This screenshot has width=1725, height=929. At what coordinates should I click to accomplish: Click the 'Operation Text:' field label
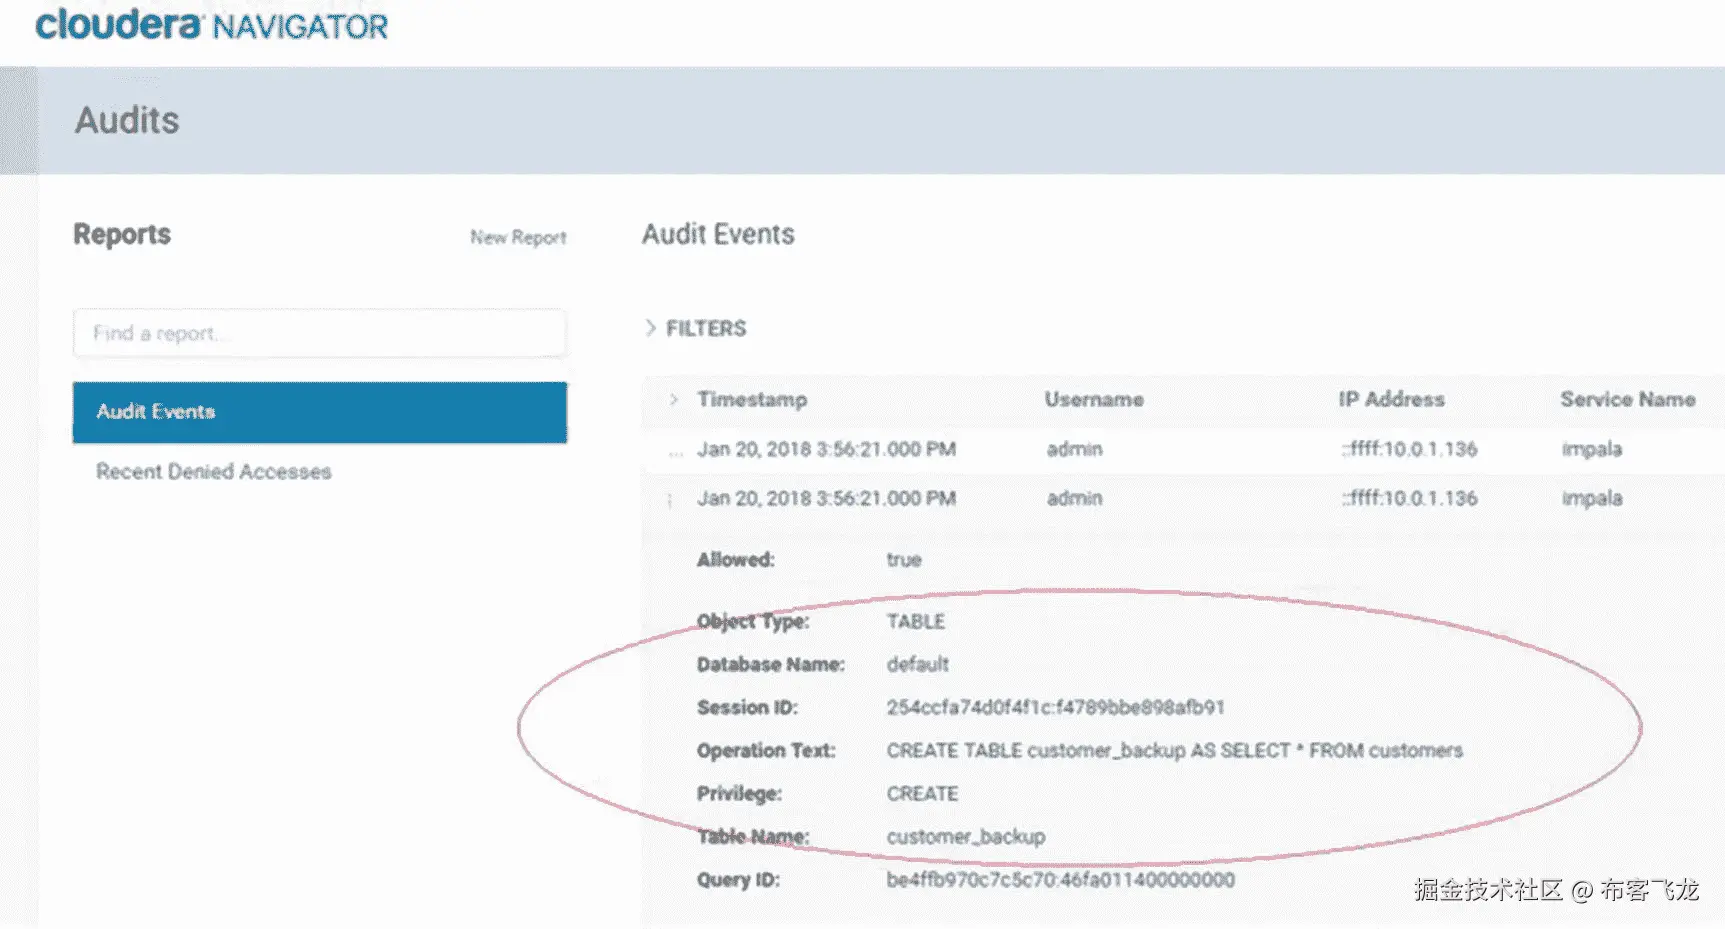tap(766, 750)
